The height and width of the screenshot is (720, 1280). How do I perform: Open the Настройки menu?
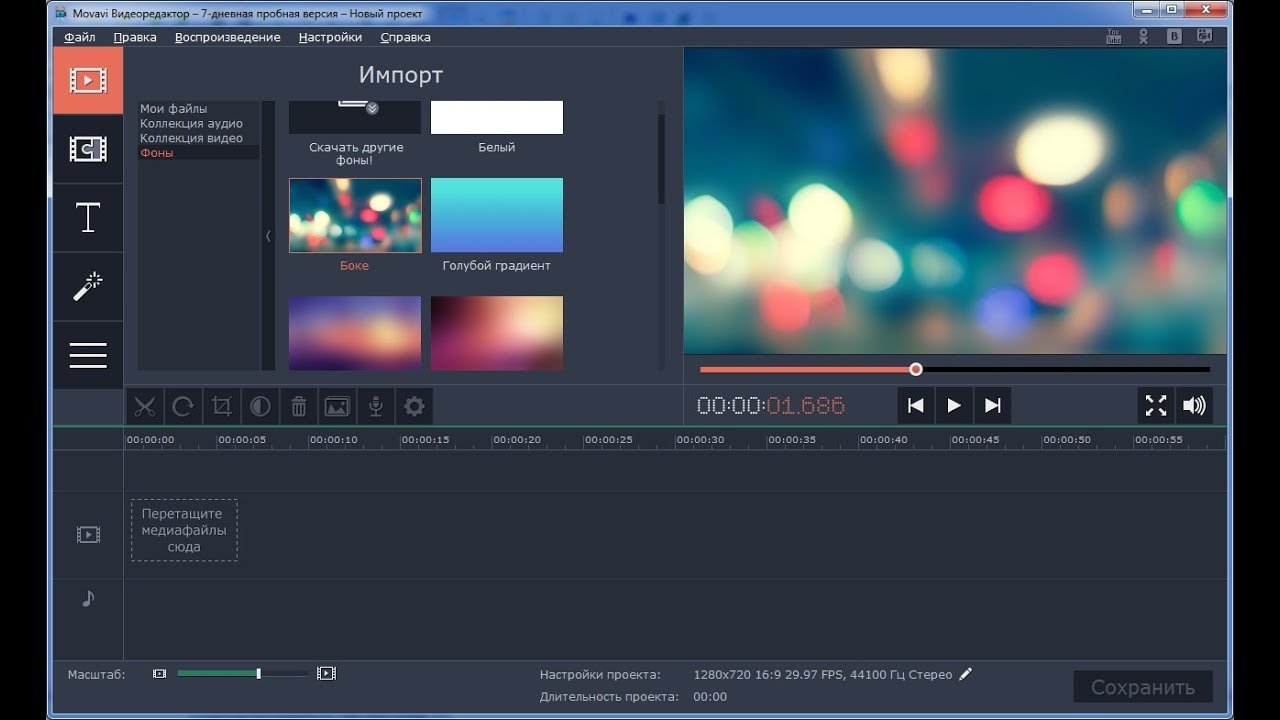[x=330, y=37]
